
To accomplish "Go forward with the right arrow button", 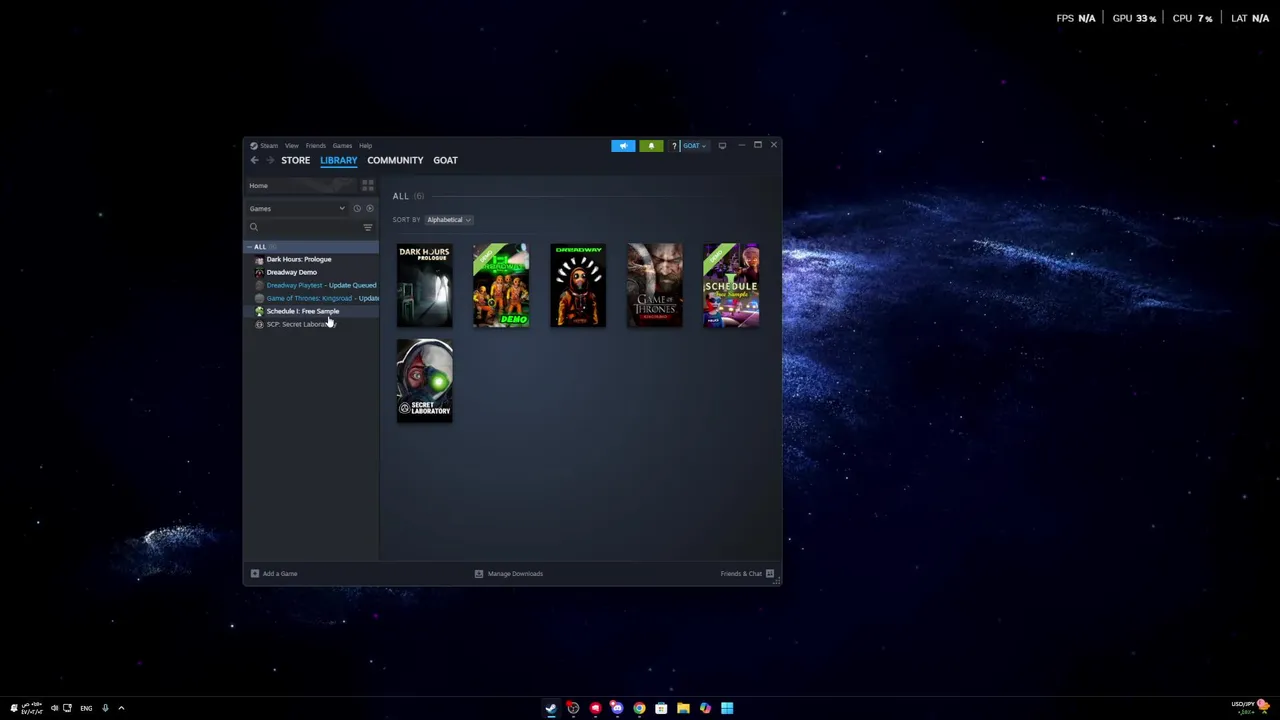I will [269, 160].
